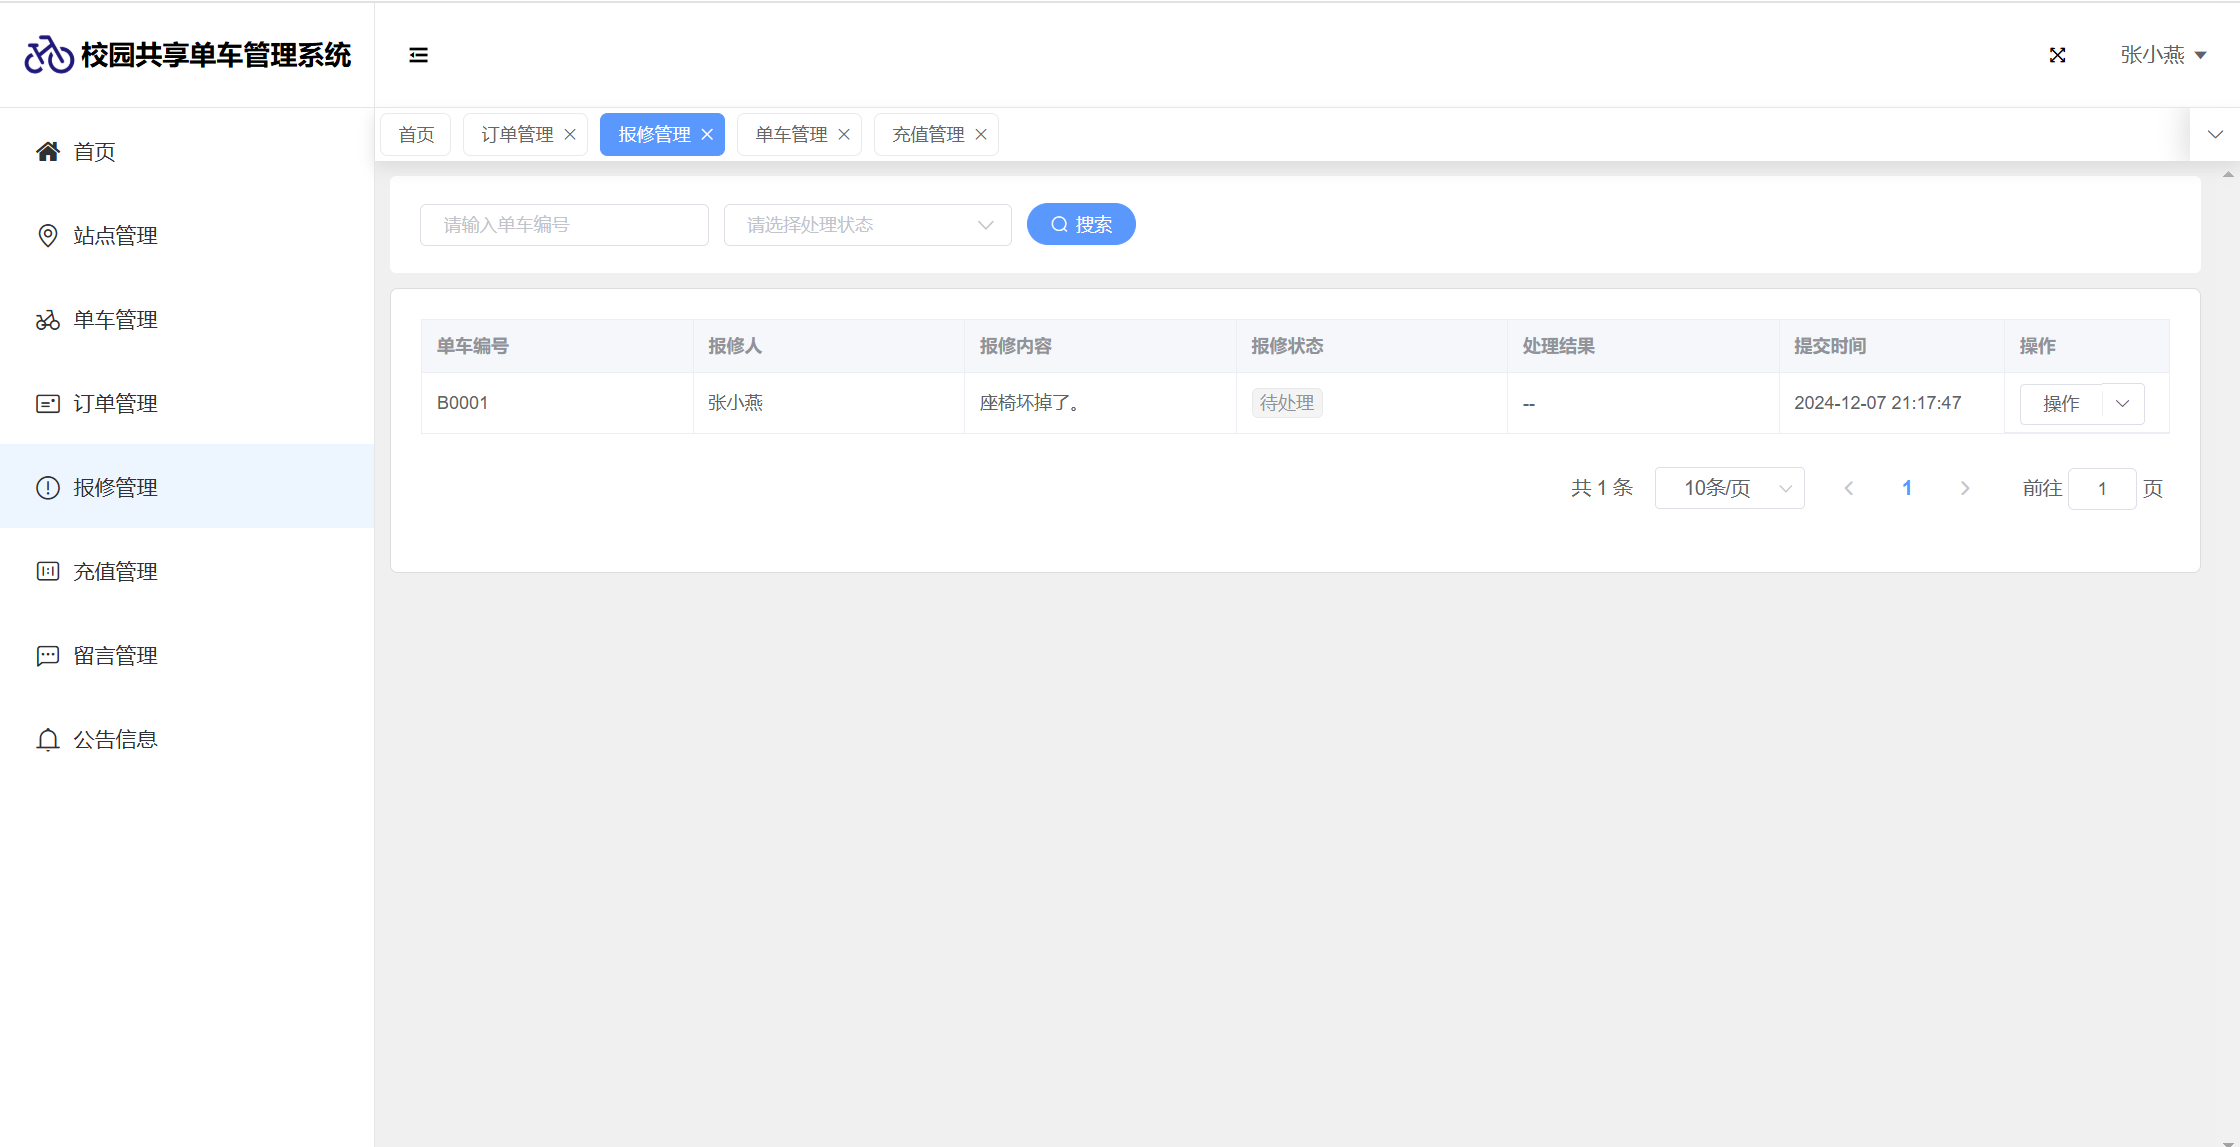Close the 订单管理 tab

[570, 135]
